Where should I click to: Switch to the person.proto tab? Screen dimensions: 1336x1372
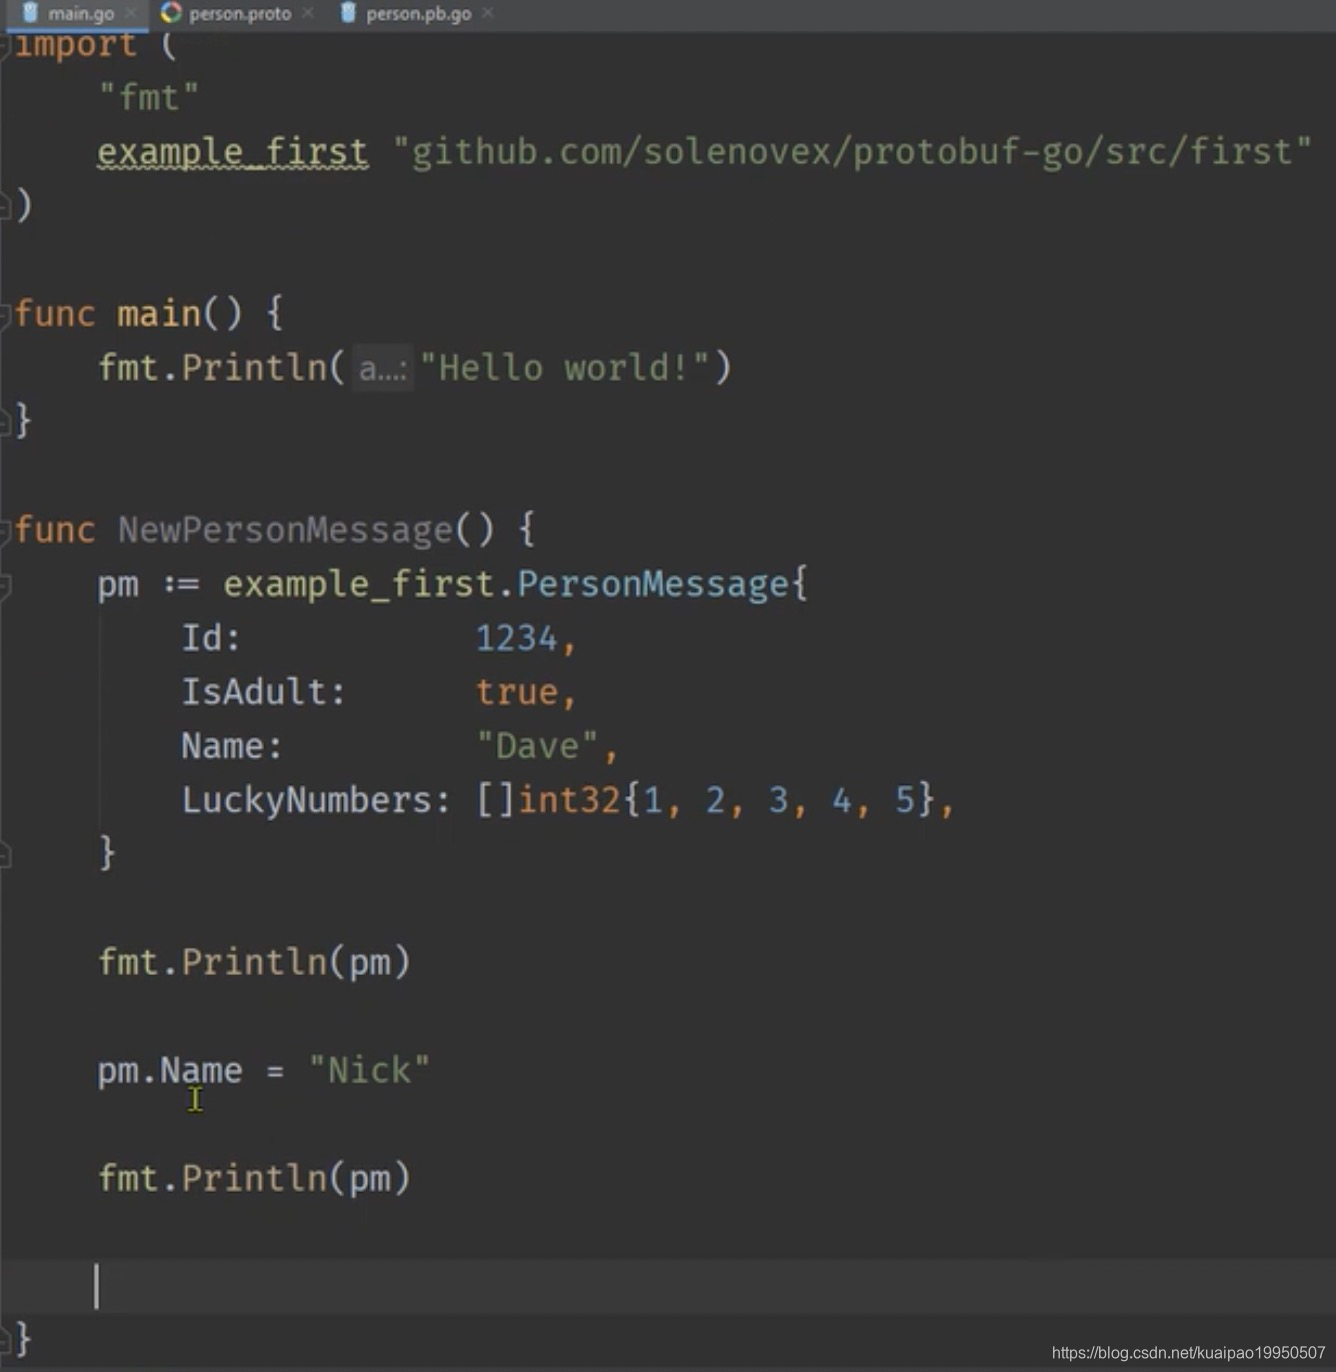coord(240,13)
